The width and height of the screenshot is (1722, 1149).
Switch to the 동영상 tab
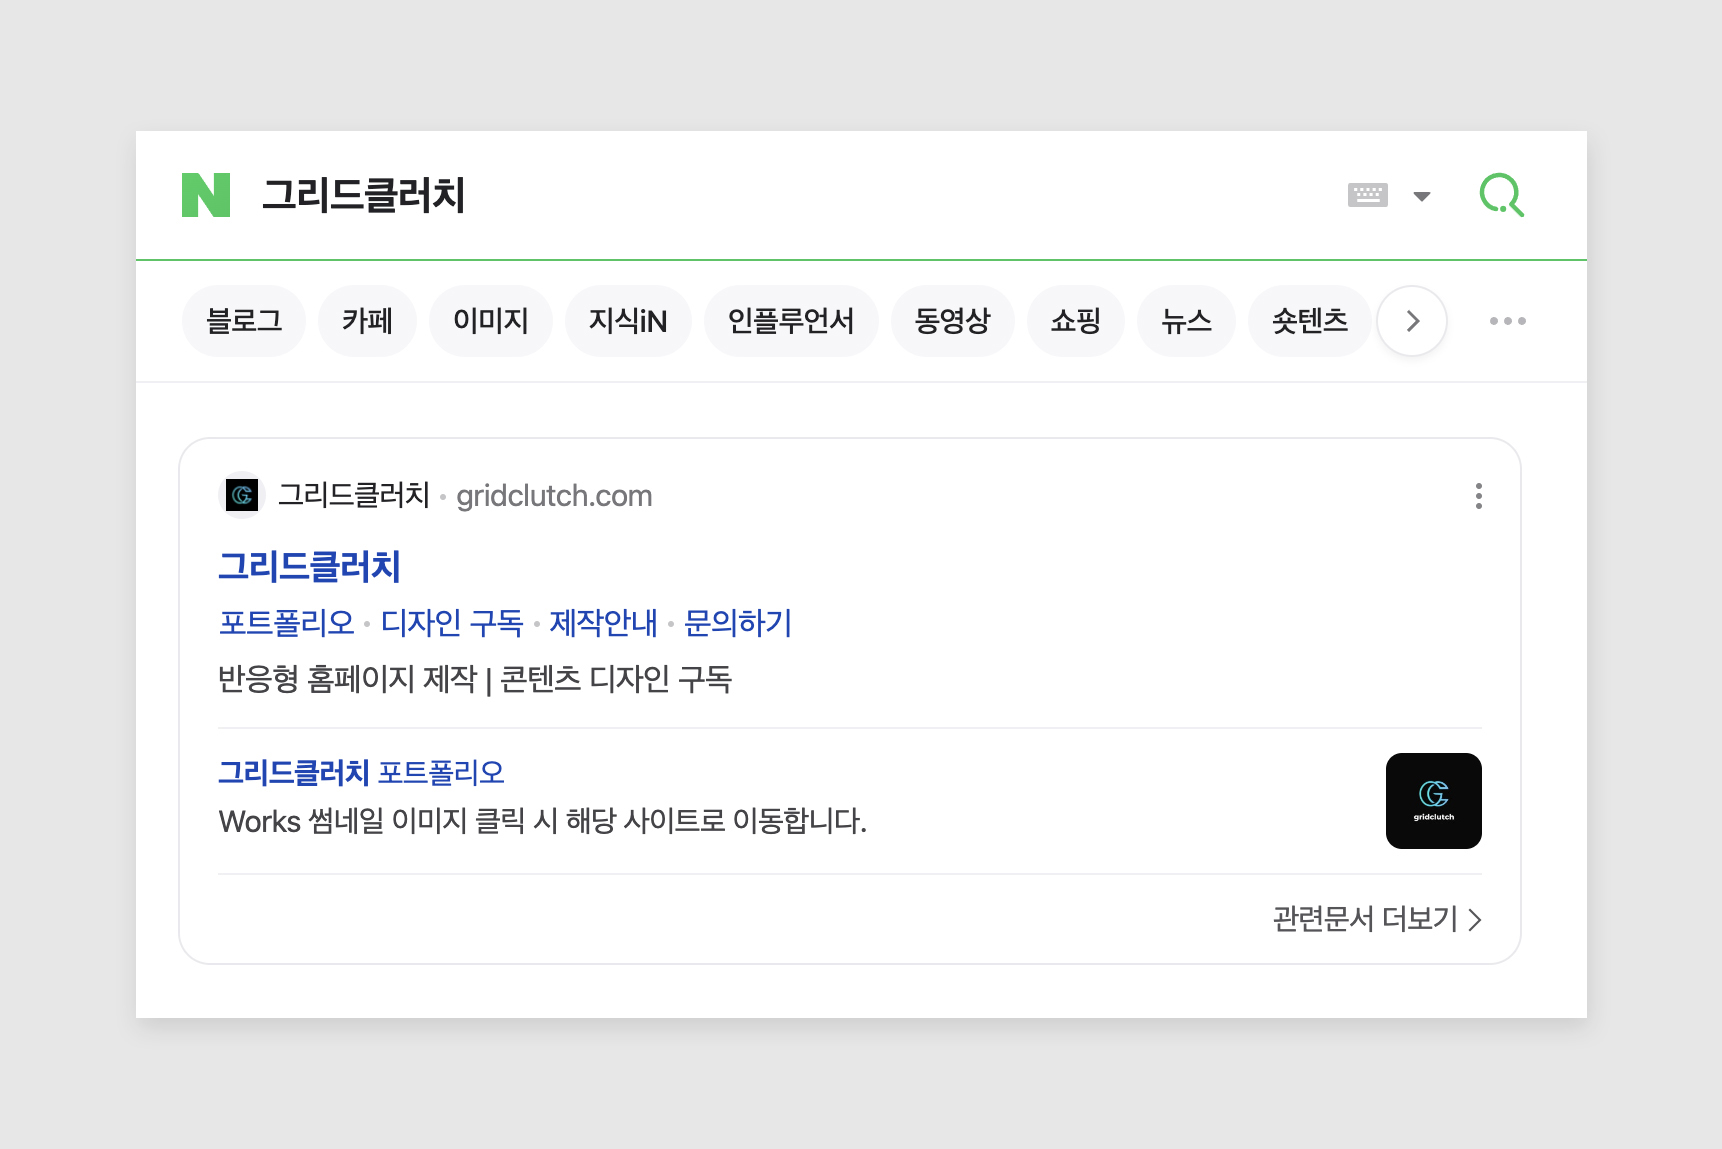[953, 321]
